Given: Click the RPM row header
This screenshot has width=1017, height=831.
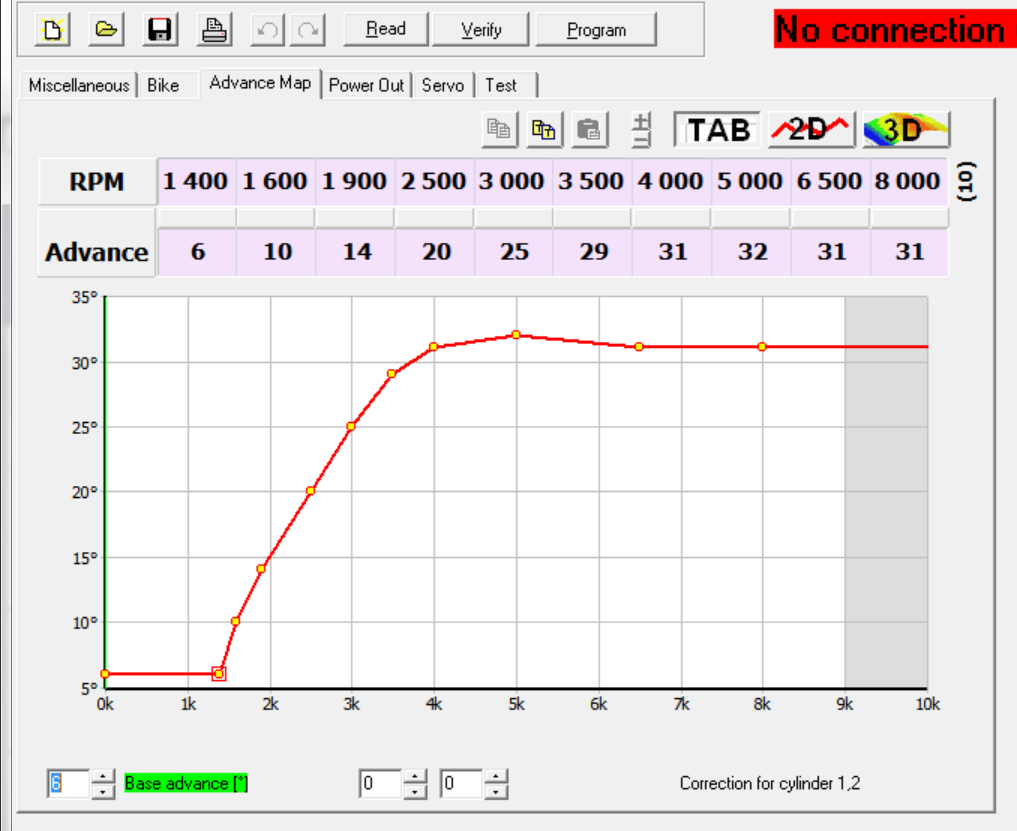Looking at the screenshot, I should (x=97, y=182).
